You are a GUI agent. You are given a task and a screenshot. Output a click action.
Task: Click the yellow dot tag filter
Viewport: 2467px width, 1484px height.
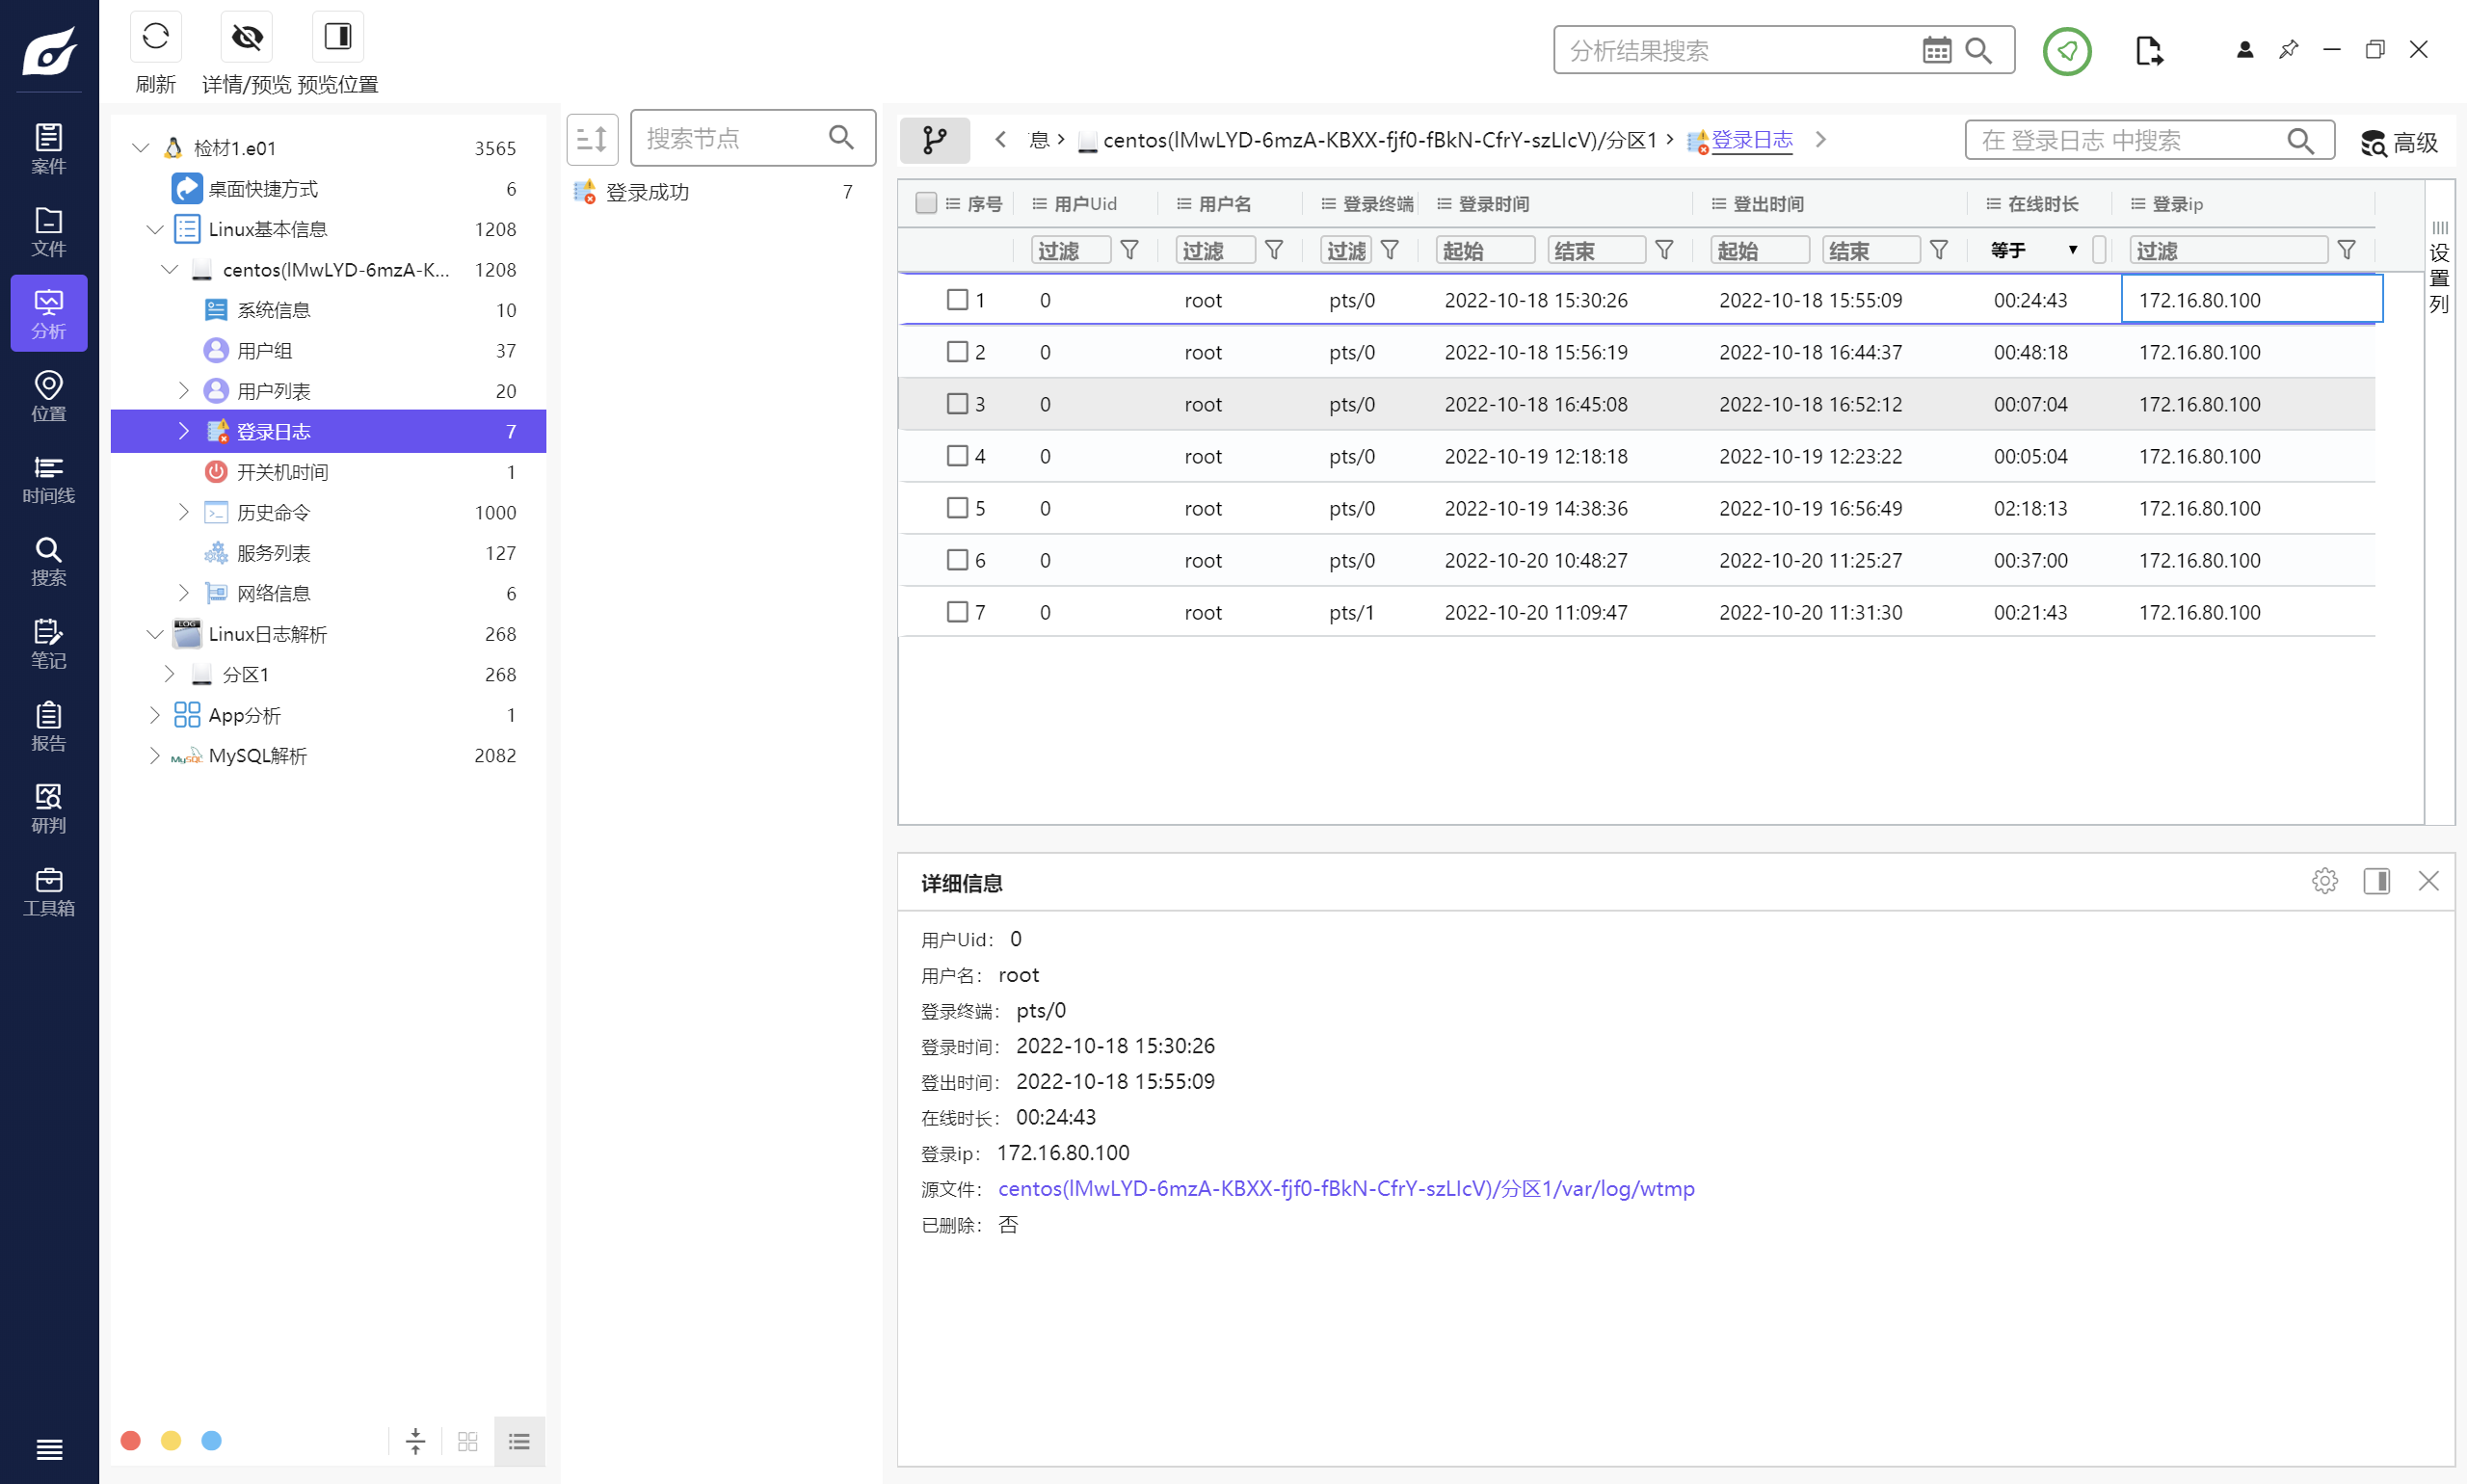(x=171, y=1440)
